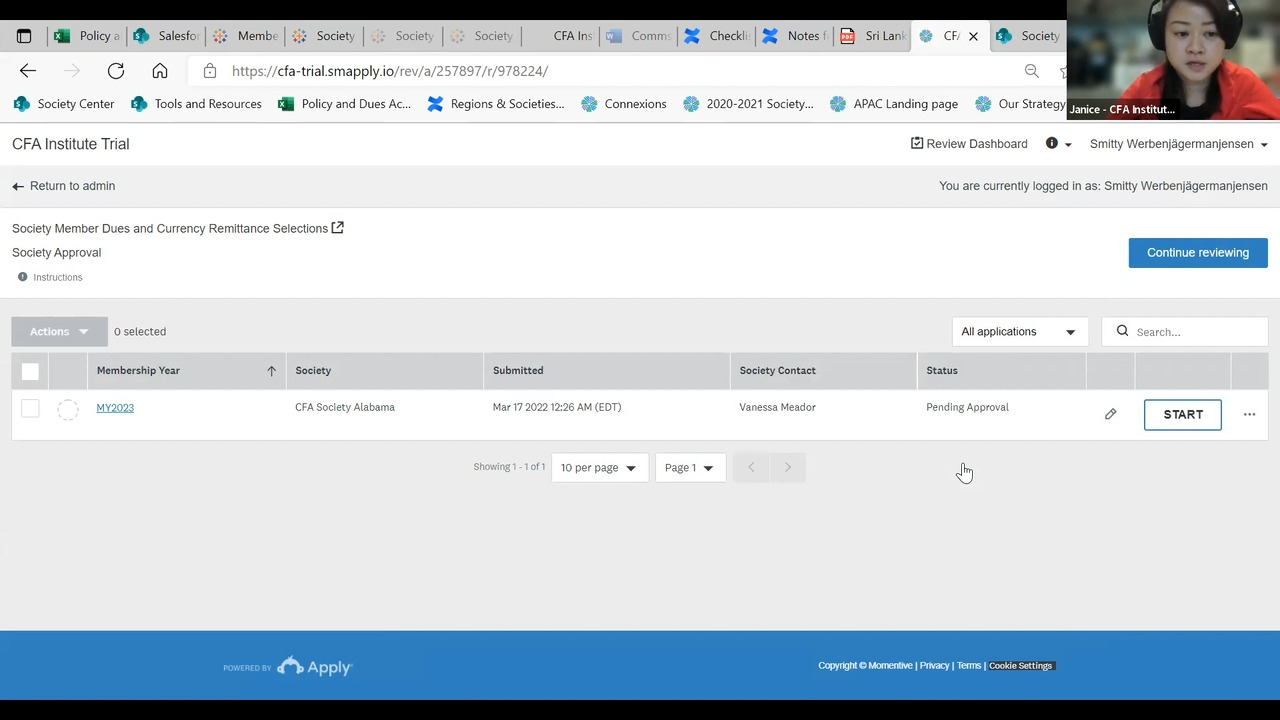Click the Terms footer link
The width and height of the screenshot is (1280, 720).
[968, 666]
